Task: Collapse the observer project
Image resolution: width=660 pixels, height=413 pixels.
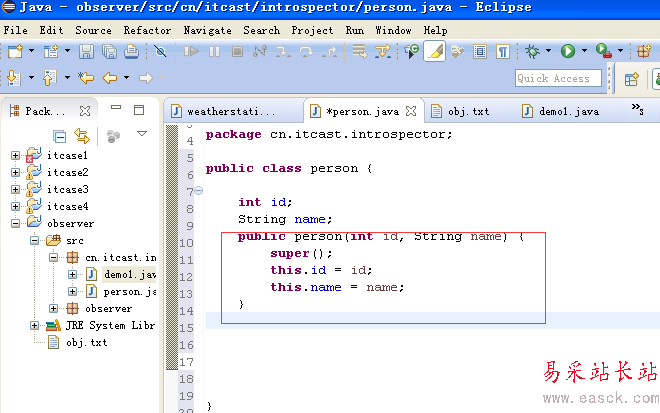Action: point(16,224)
